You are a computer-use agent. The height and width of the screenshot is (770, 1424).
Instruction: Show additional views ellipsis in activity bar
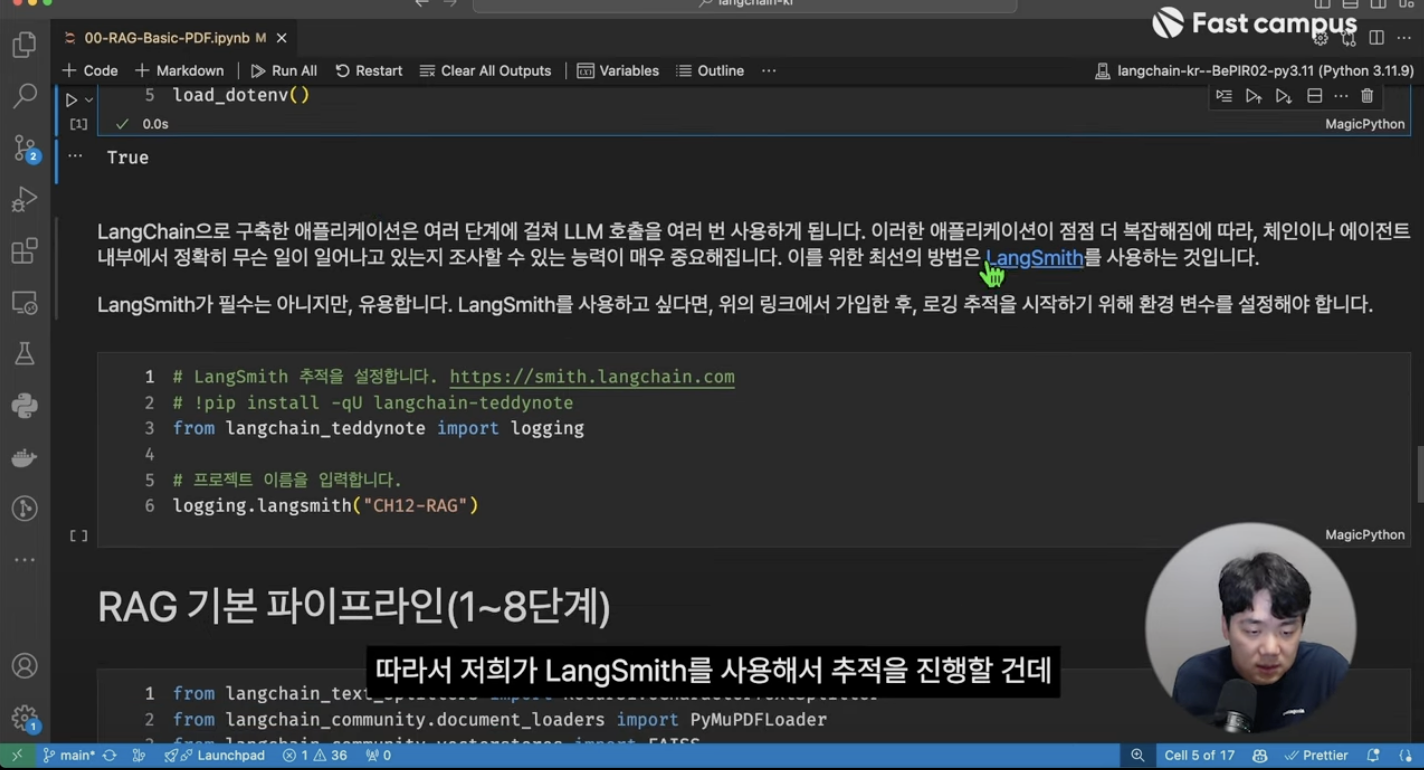pyautogui.click(x=24, y=560)
